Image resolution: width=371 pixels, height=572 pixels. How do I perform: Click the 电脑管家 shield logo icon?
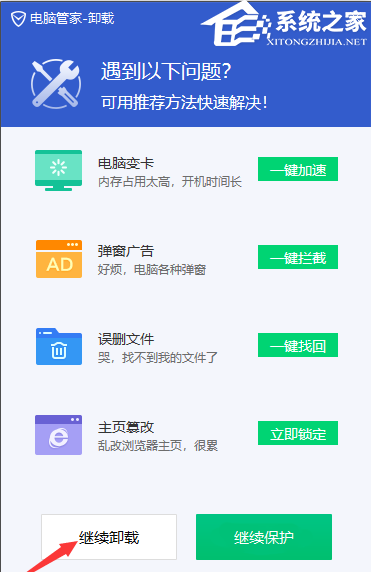pos(18,19)
